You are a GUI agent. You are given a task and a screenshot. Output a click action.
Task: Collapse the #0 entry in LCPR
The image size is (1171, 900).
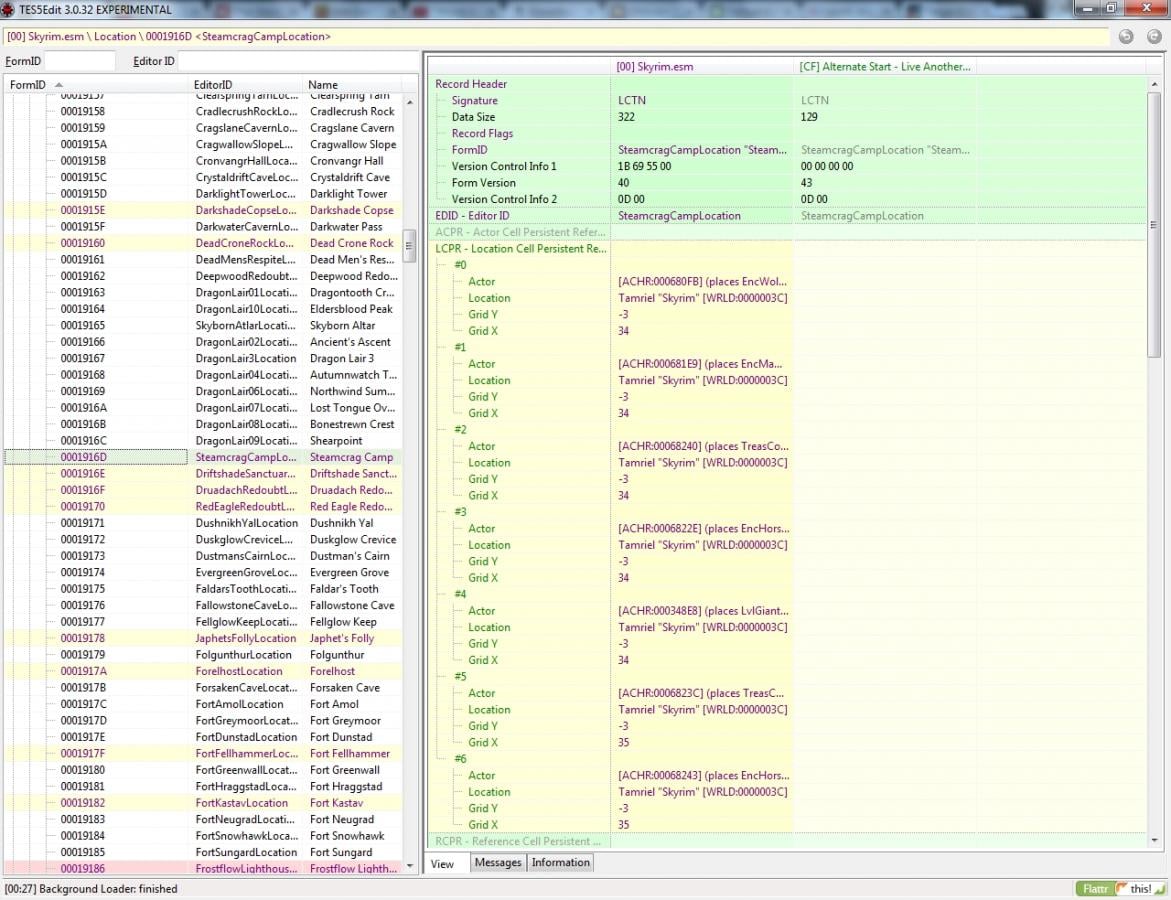(460, 265)
